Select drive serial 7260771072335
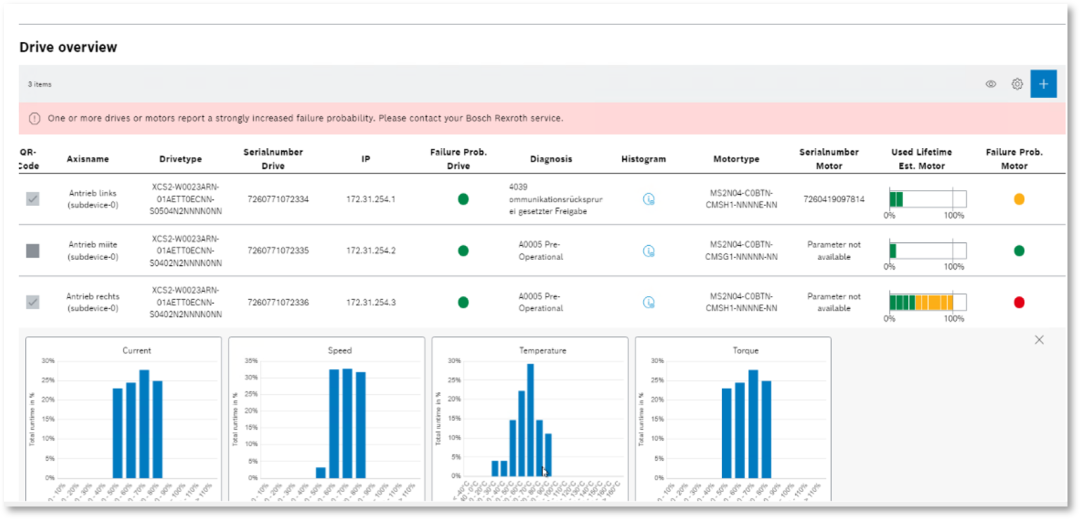The height and width of the screenshot is (519, 1080). [278, 251]
